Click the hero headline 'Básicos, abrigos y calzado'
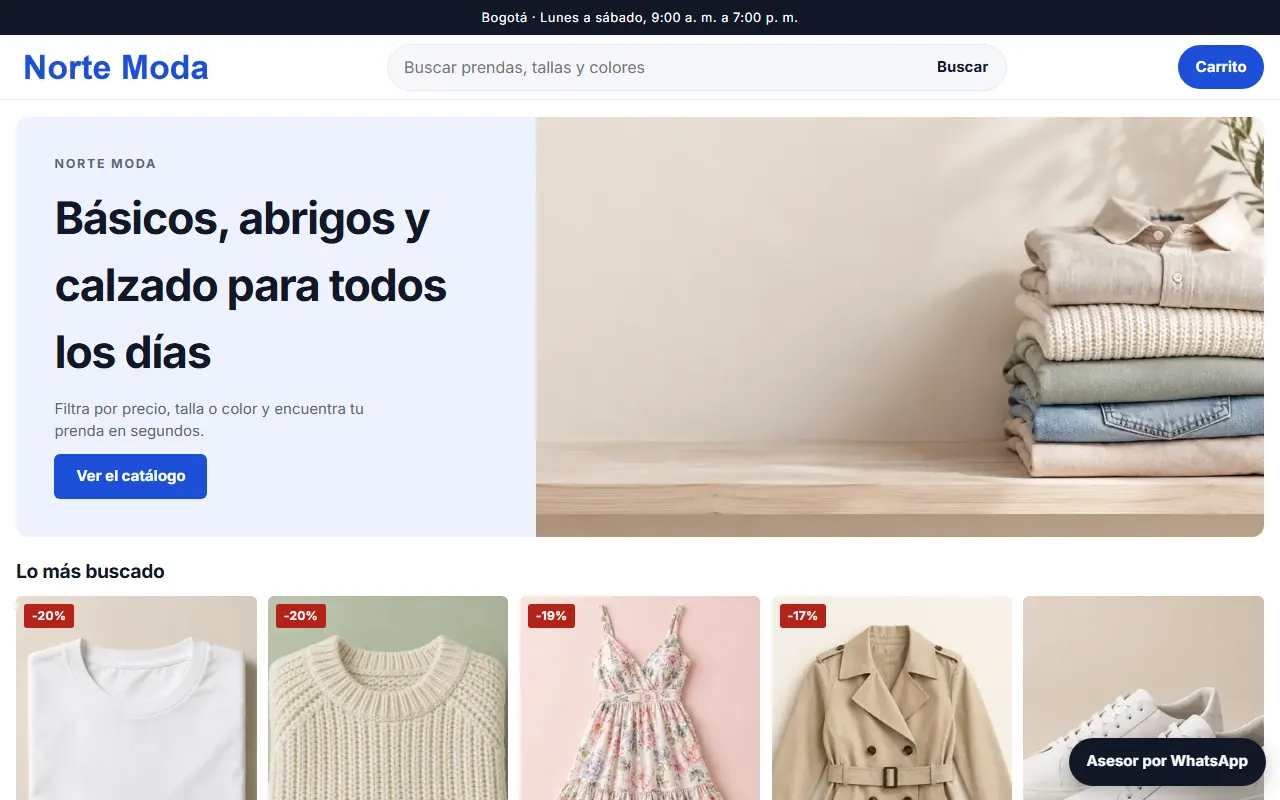This screenshot has width=1280, height=800. [250, 285]
